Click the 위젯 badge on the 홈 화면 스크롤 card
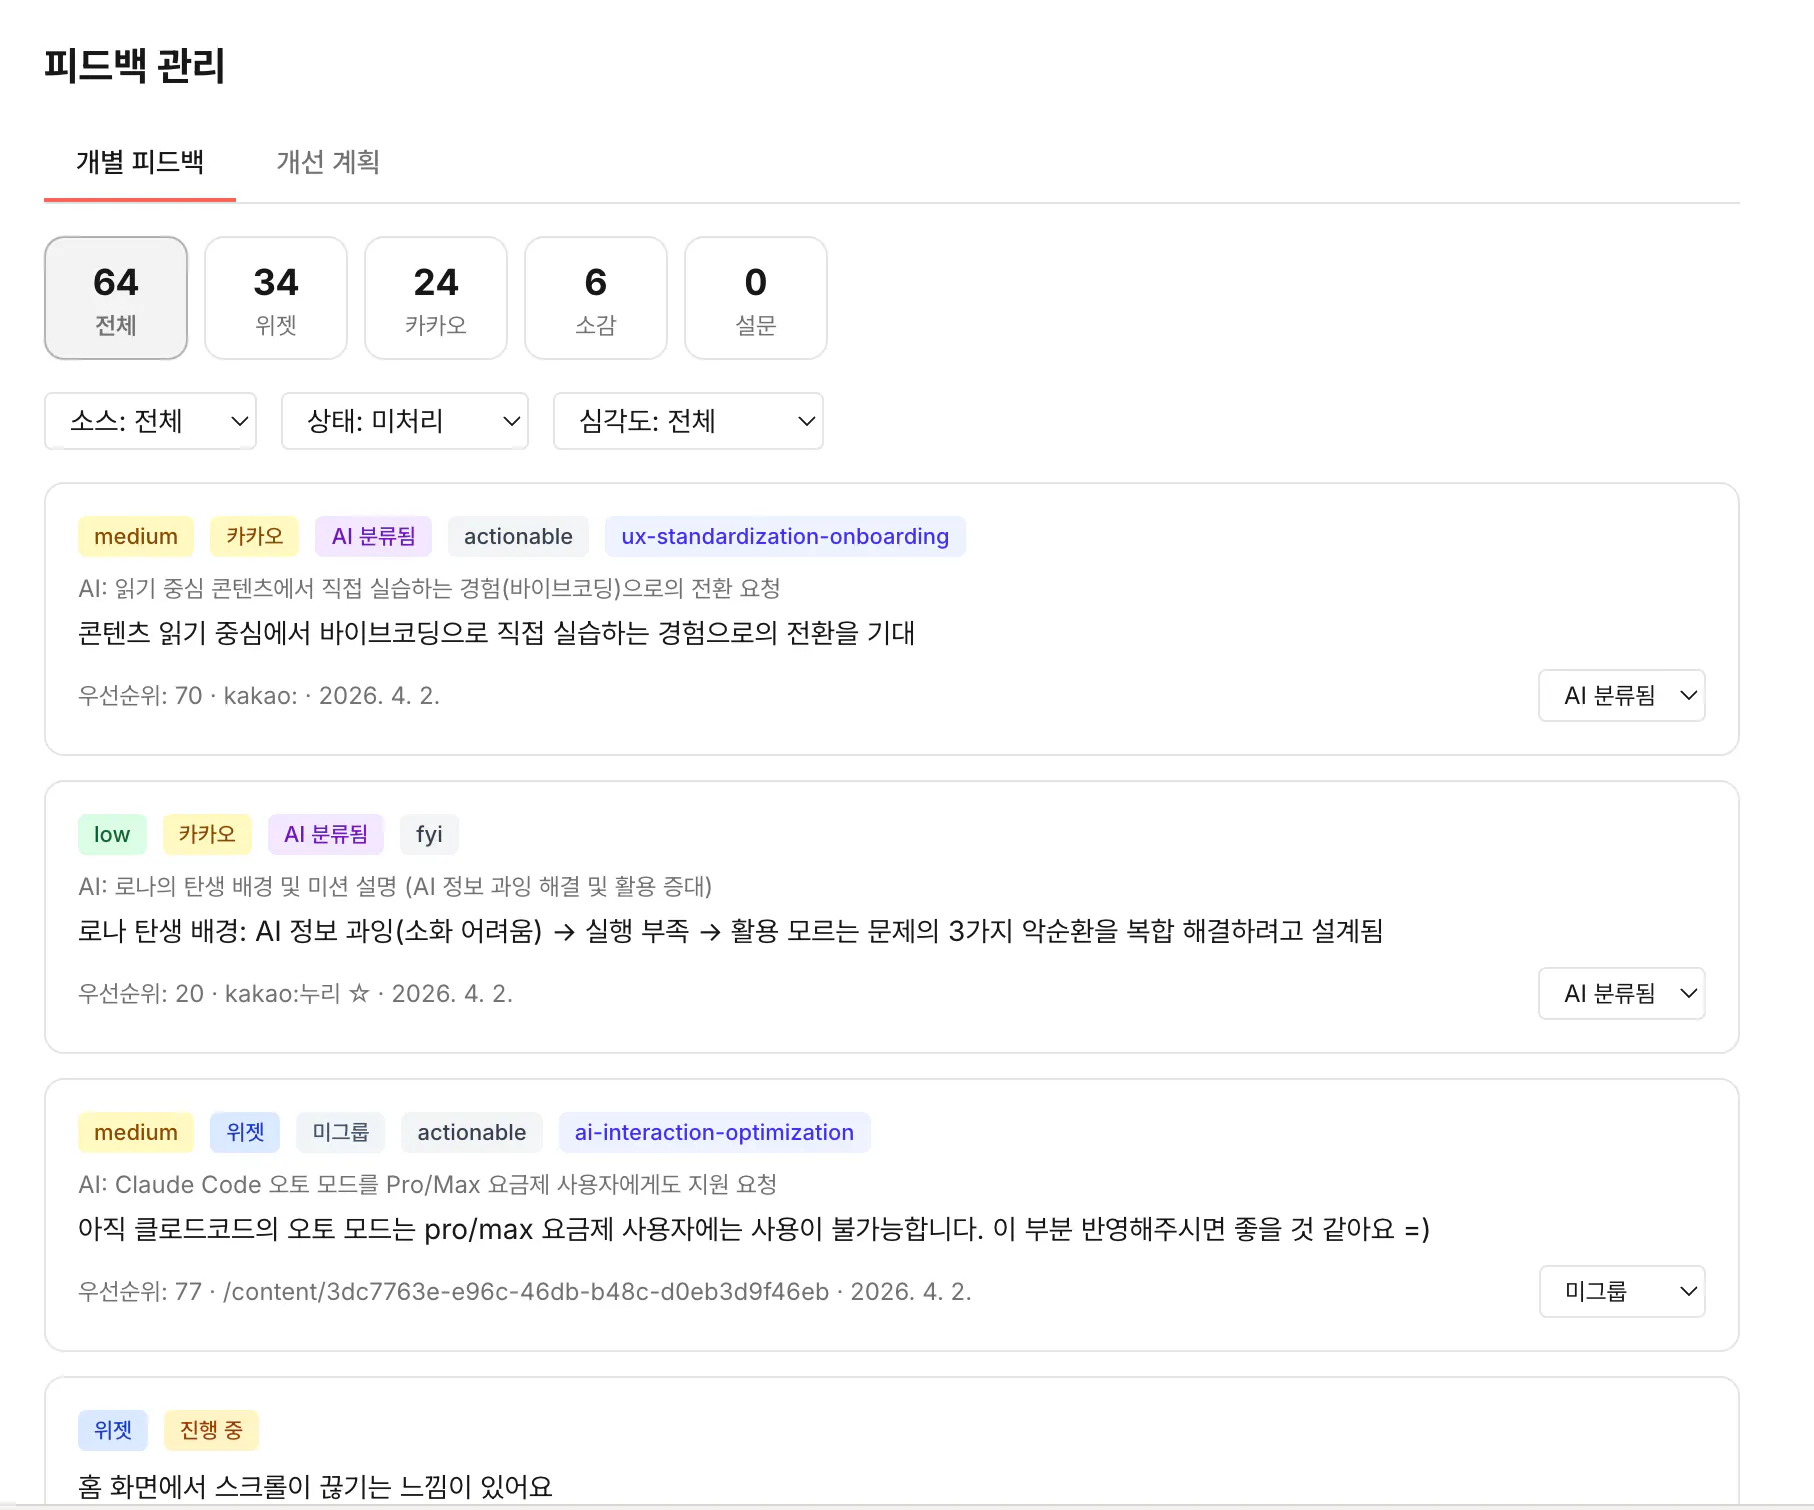This screenshot has width=1814, height=1510. [113, 1430]
